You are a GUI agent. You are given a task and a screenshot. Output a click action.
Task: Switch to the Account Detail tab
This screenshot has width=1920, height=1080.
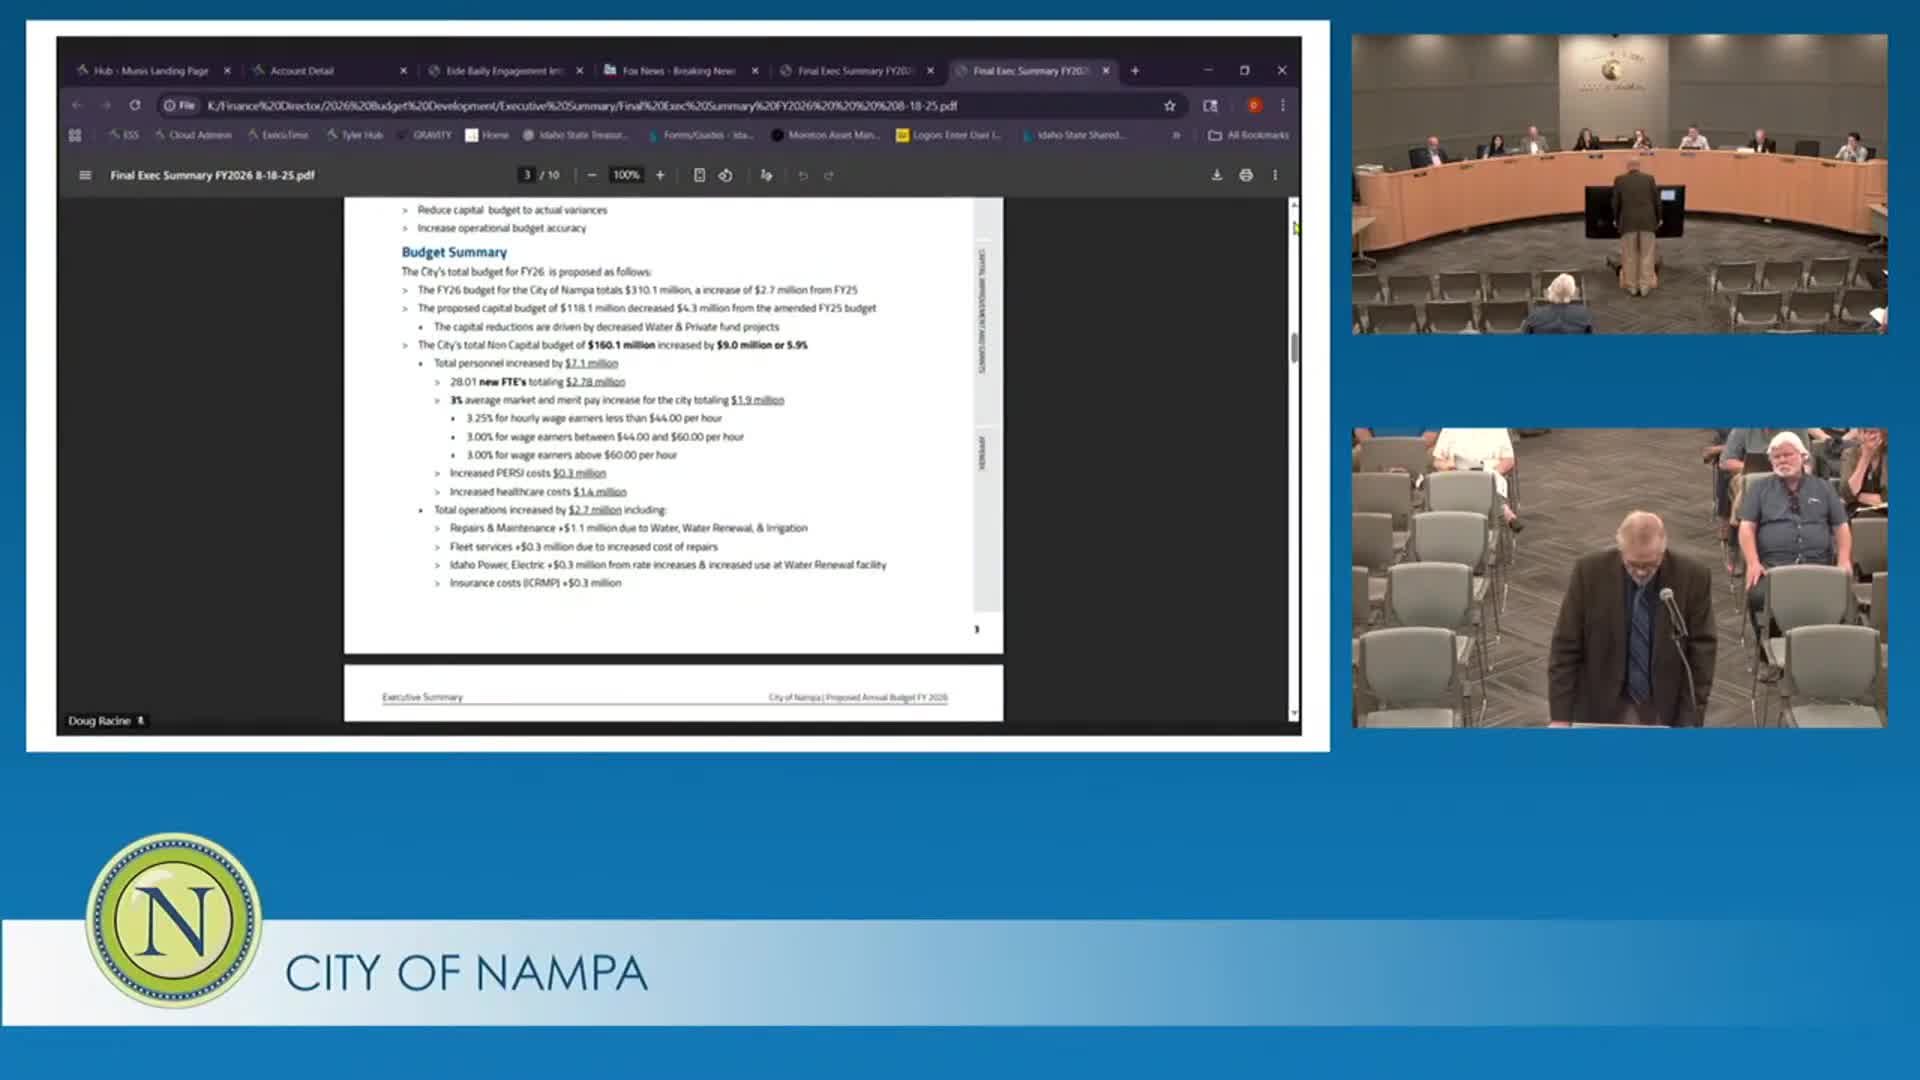[301, 71]
